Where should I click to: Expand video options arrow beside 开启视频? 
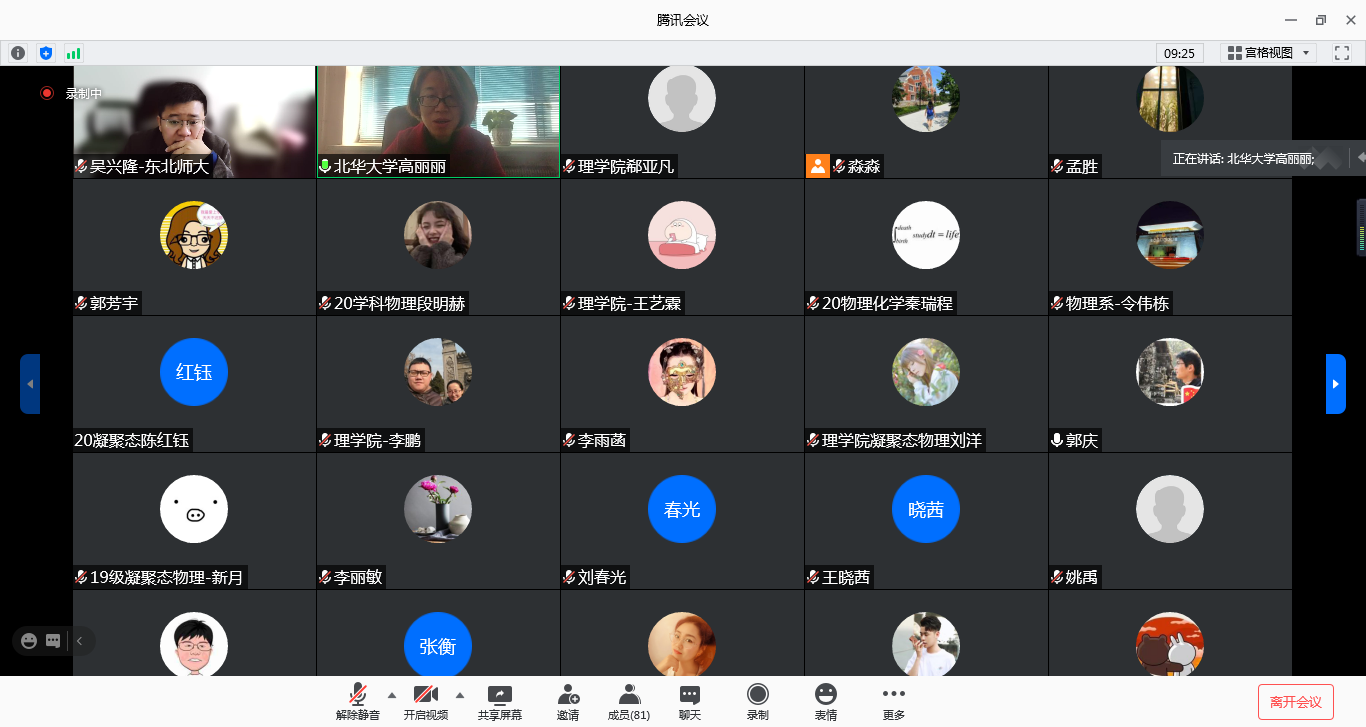460,694
